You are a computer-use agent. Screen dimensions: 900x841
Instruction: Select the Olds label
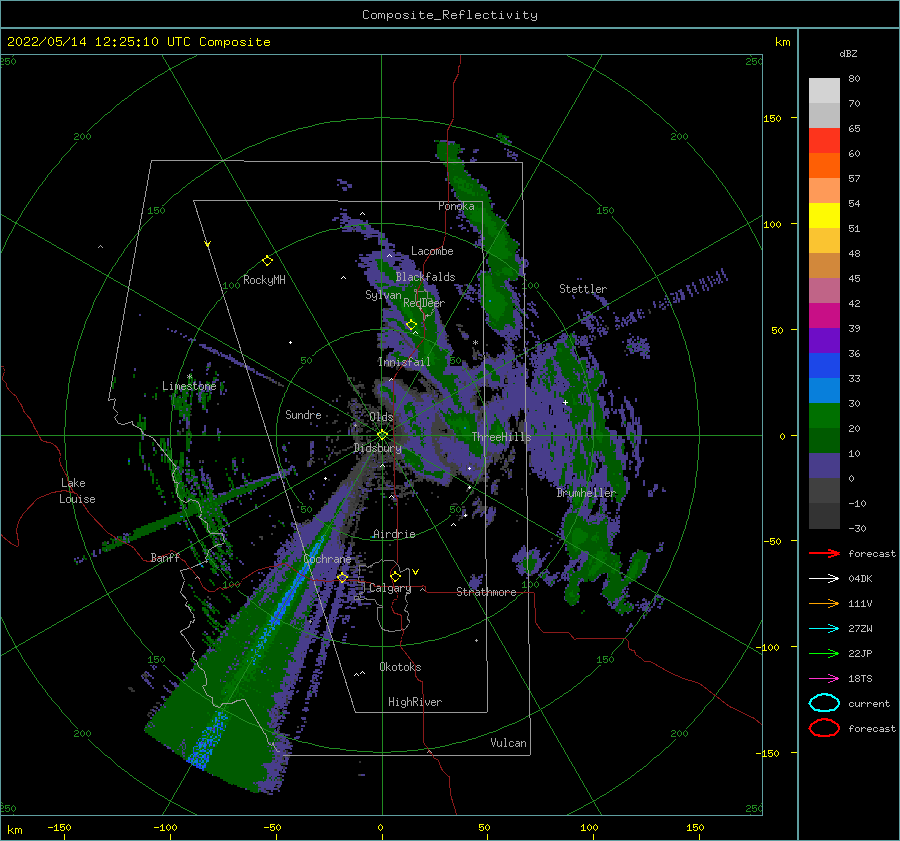pyautogui.click(x=381, y=417)
